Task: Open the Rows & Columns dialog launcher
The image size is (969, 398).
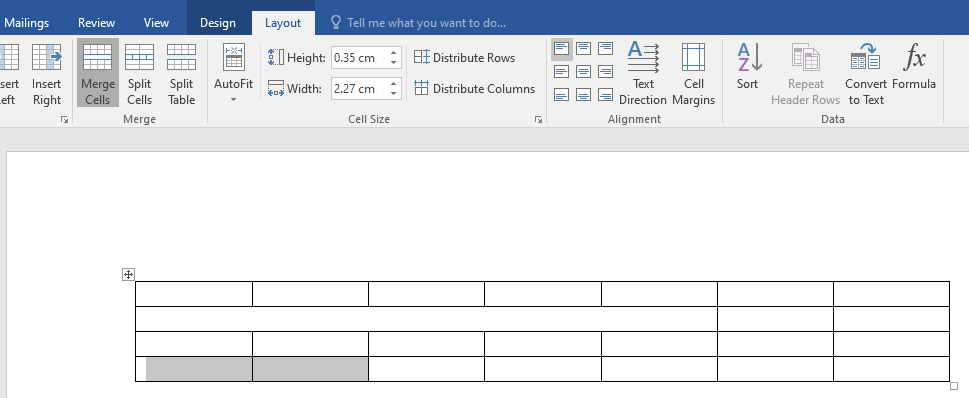Action: [x=64, y=120]
